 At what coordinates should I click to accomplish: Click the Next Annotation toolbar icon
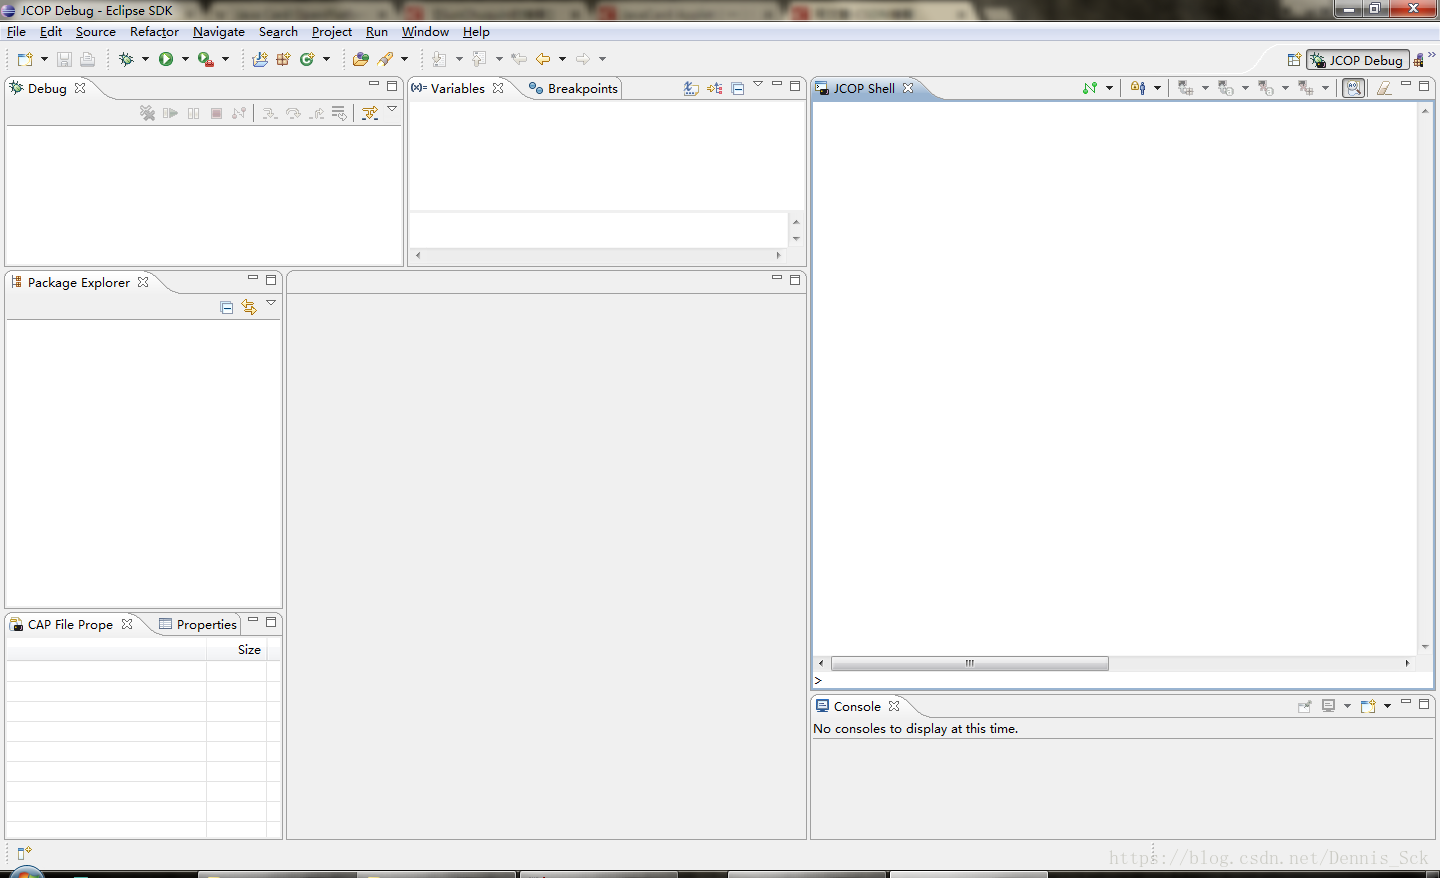tap(440, 60)
